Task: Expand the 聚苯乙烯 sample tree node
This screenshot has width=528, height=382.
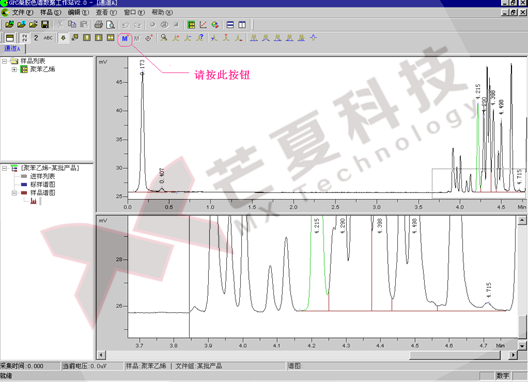Action: (14, 69)
